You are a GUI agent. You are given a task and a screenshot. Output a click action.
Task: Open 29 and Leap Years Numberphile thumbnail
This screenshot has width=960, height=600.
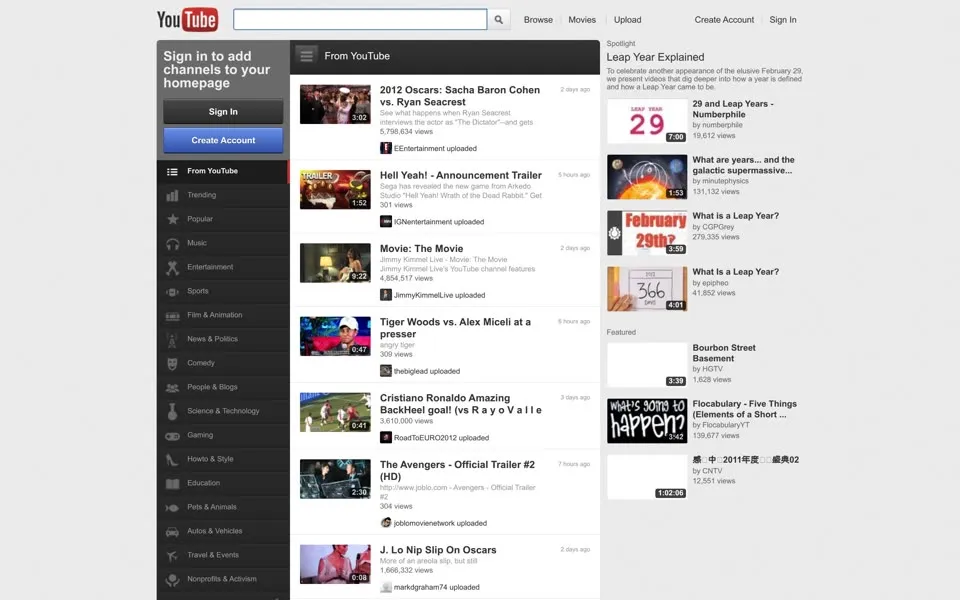[x=647, y=121]
